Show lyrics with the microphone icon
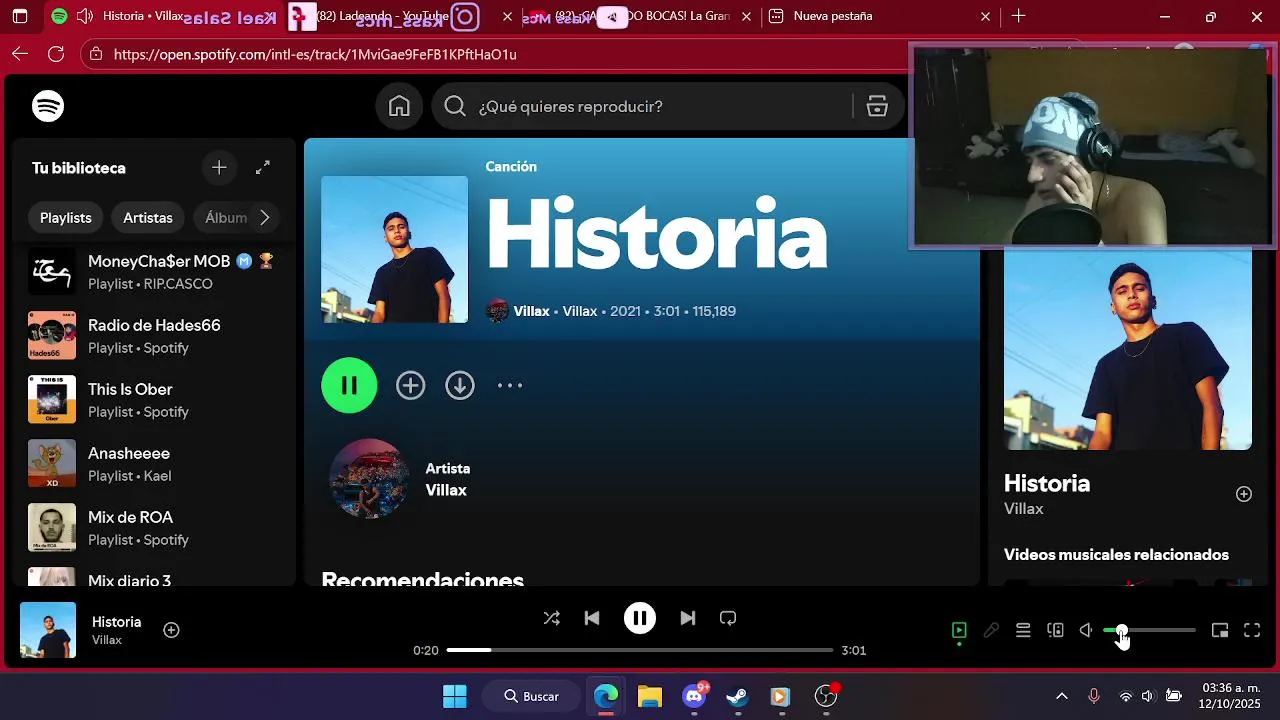Screen dimensions: 1280x720 pyautogui.click(x=991, y=630)
